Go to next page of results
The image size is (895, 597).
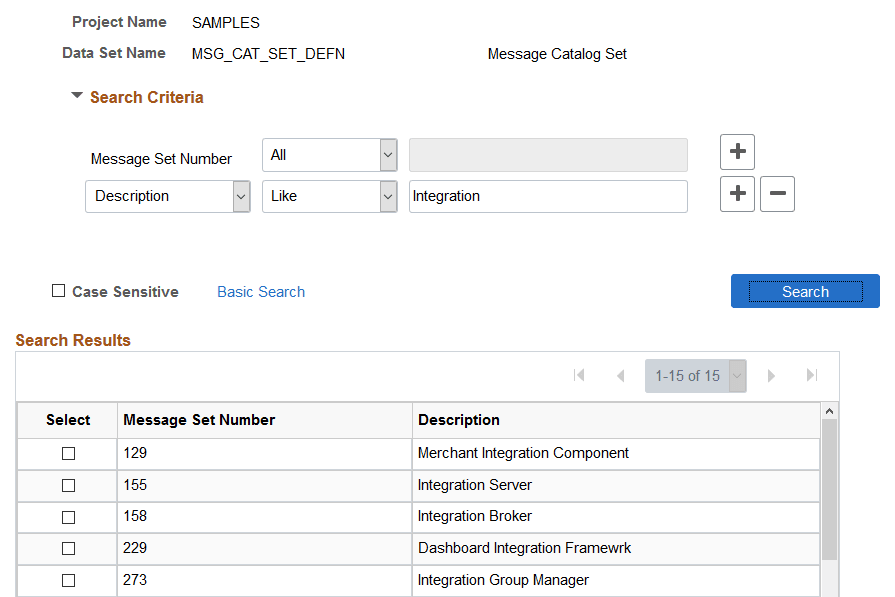(x=771, y=376)
